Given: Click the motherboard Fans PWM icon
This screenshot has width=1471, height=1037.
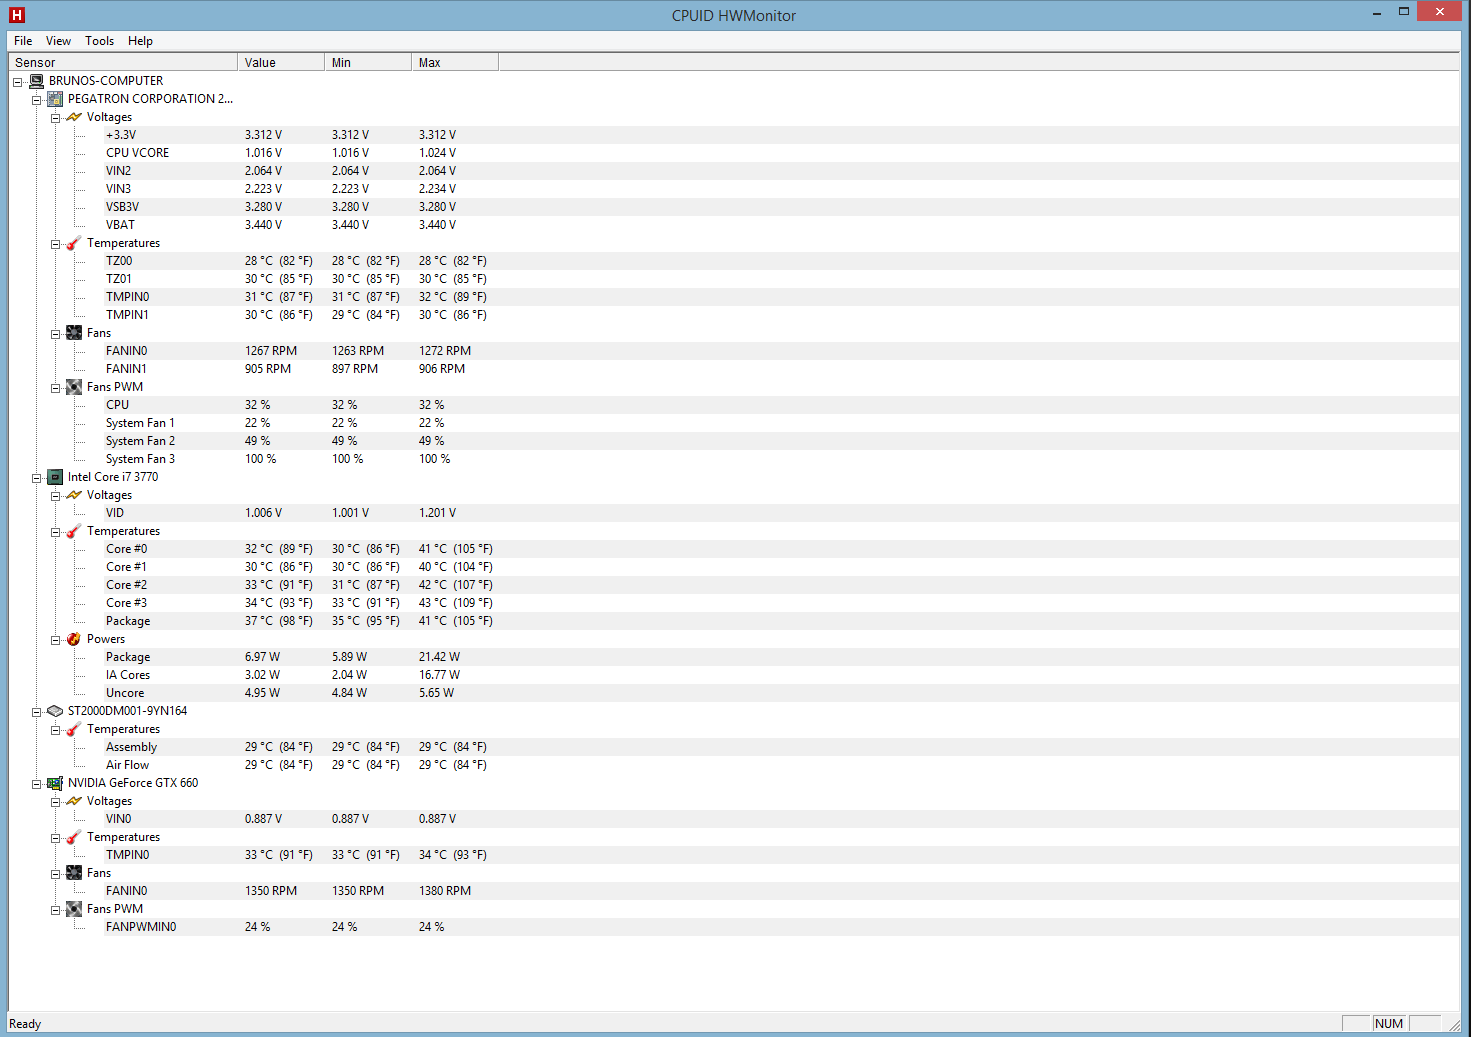Looking at the screenshot, I should [74, 387].
